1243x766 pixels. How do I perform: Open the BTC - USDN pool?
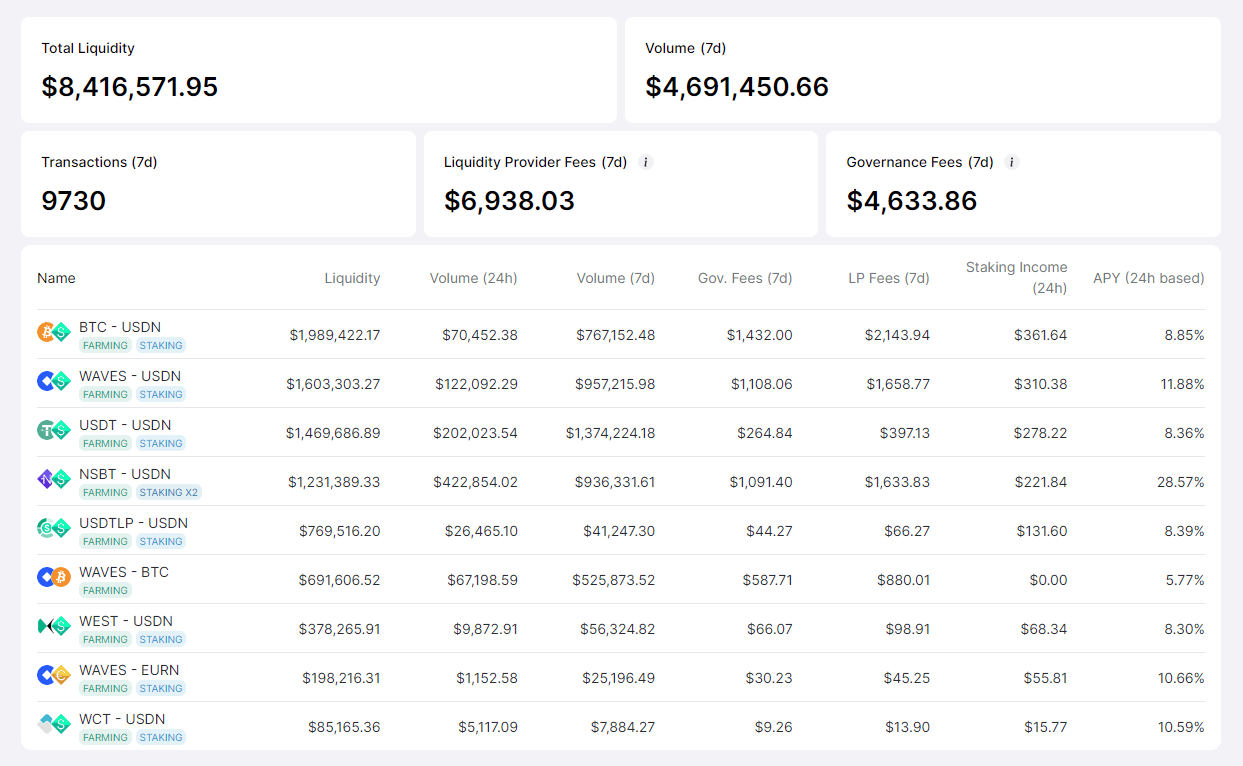[x=620, y=334]
